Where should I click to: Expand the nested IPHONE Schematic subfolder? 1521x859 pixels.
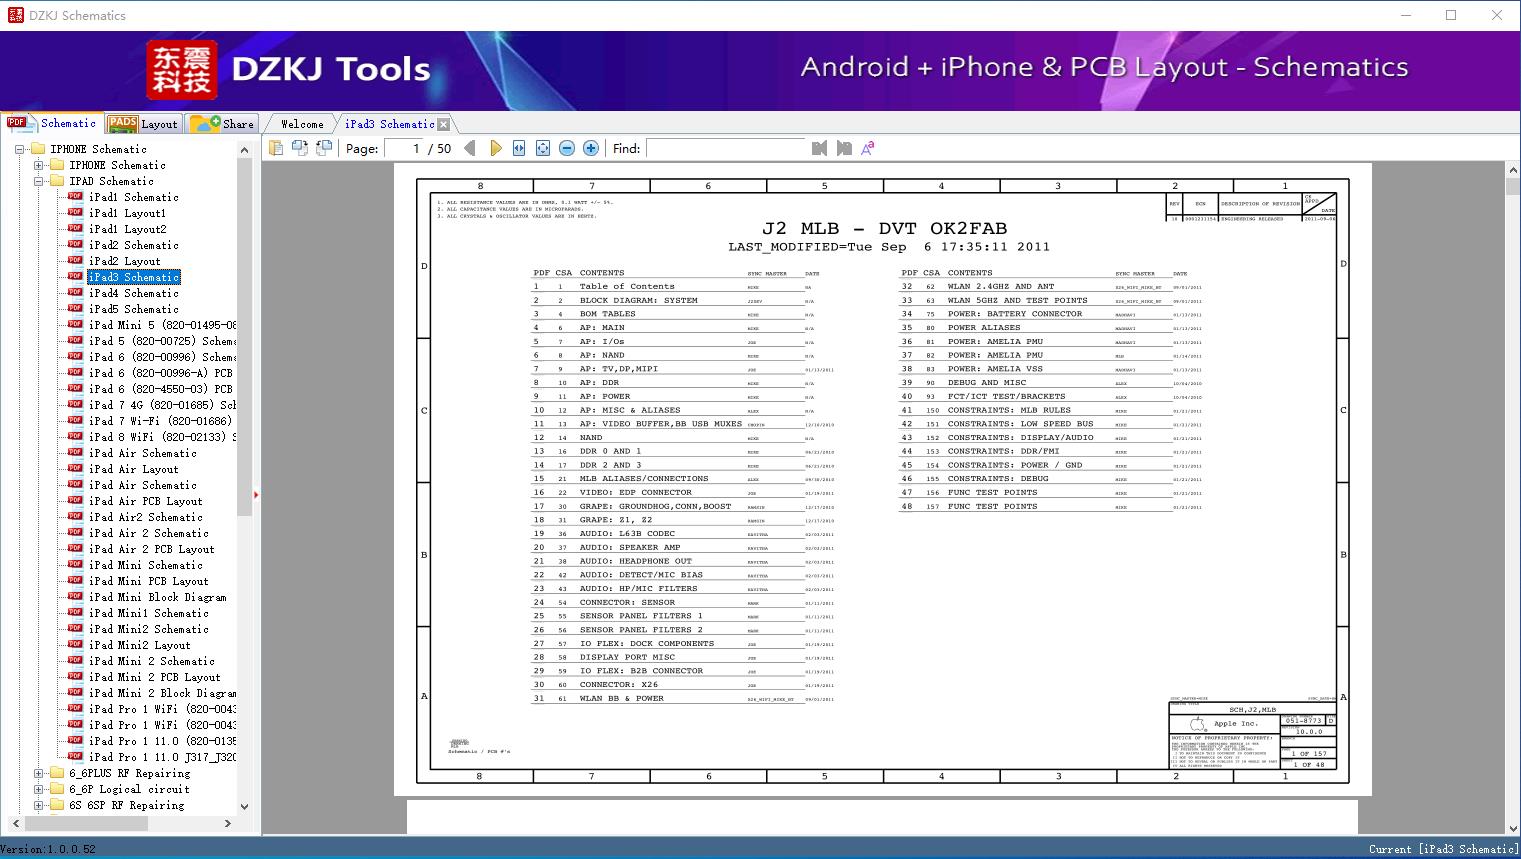(x=39, y=165)
